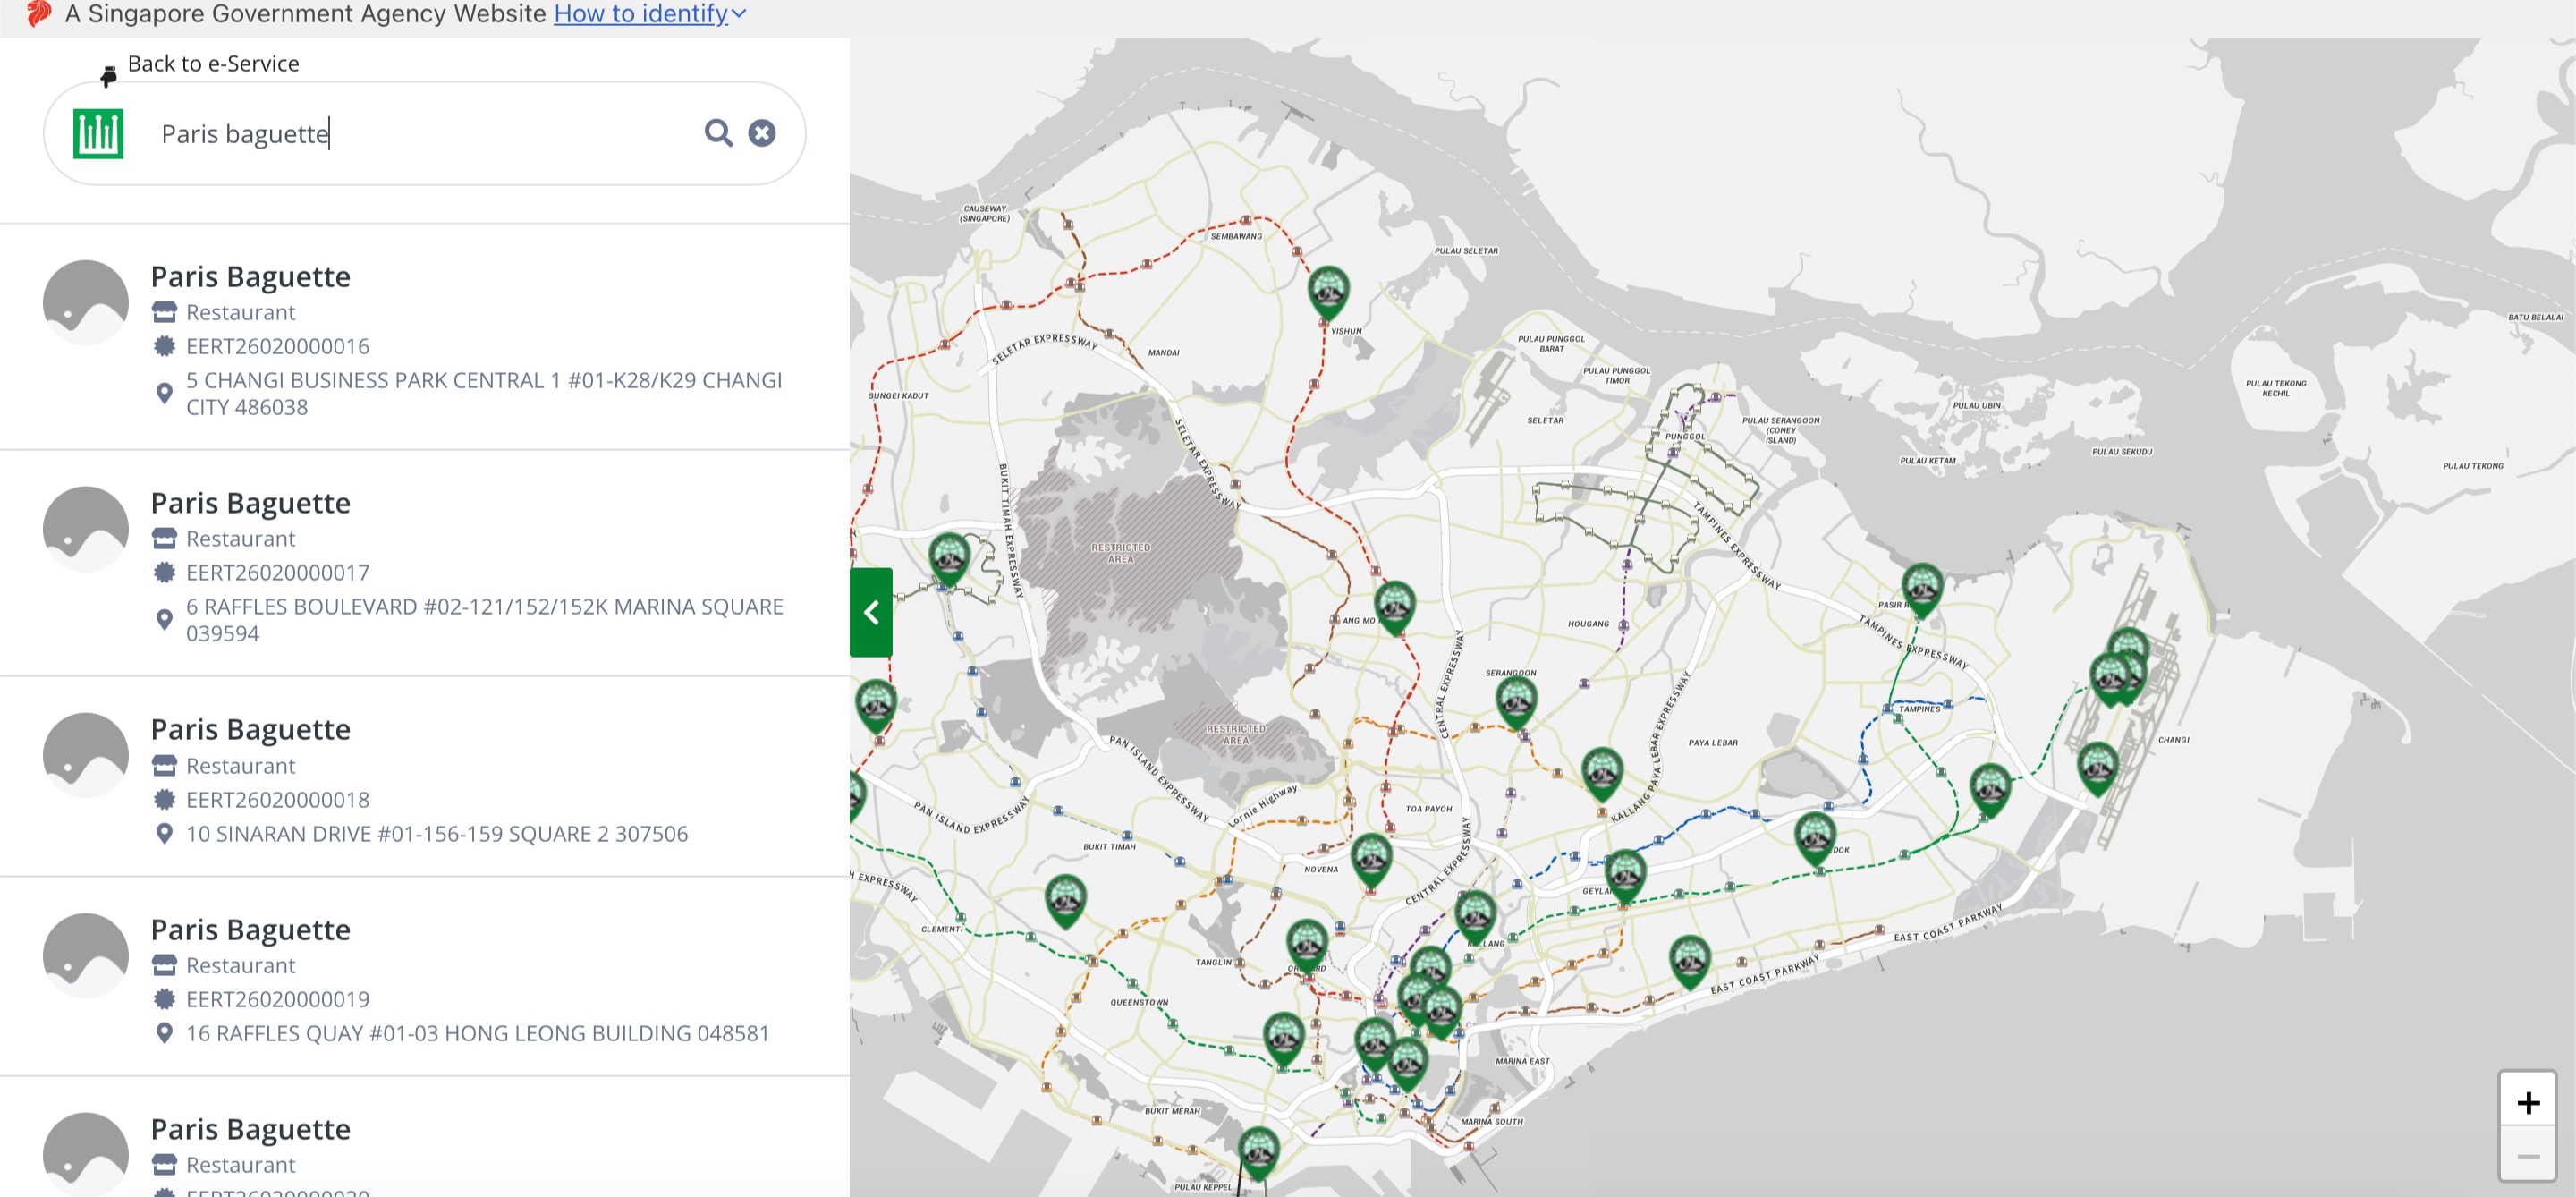Clear the Paris baguette search text
2576x1197 pixels.
click(x=762, y=133)
